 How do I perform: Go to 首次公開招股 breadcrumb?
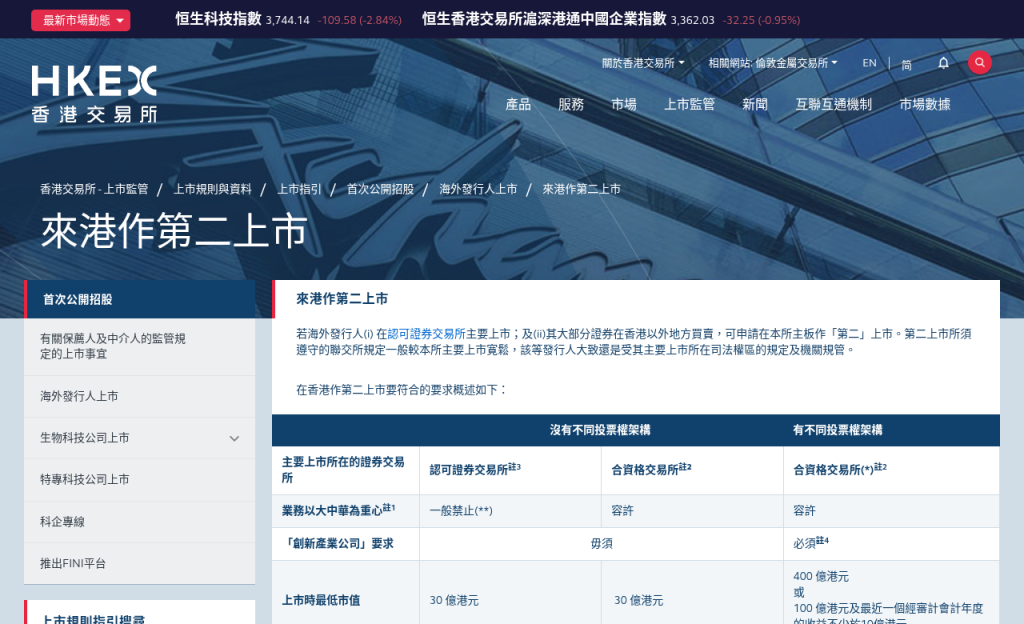tap(380, 189)
